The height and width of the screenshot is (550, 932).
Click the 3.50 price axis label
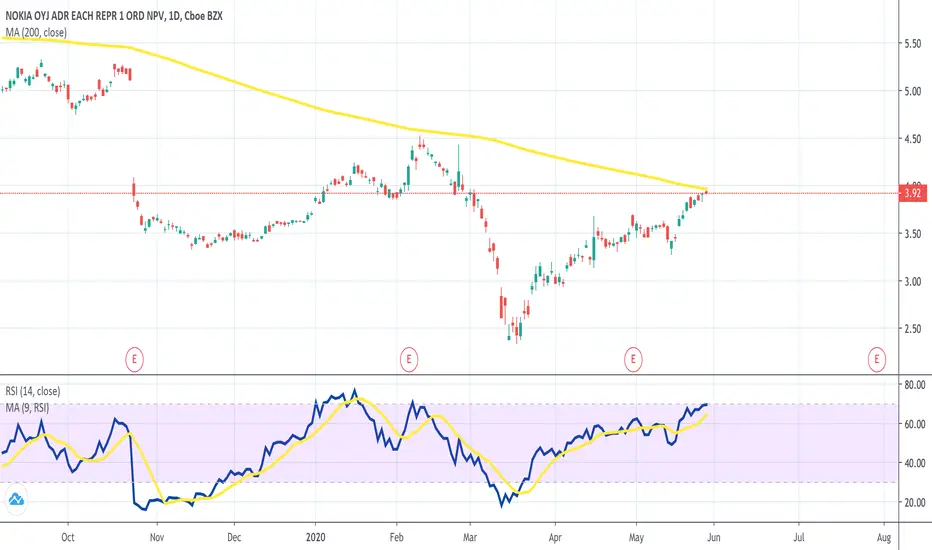tap(912, 234)
